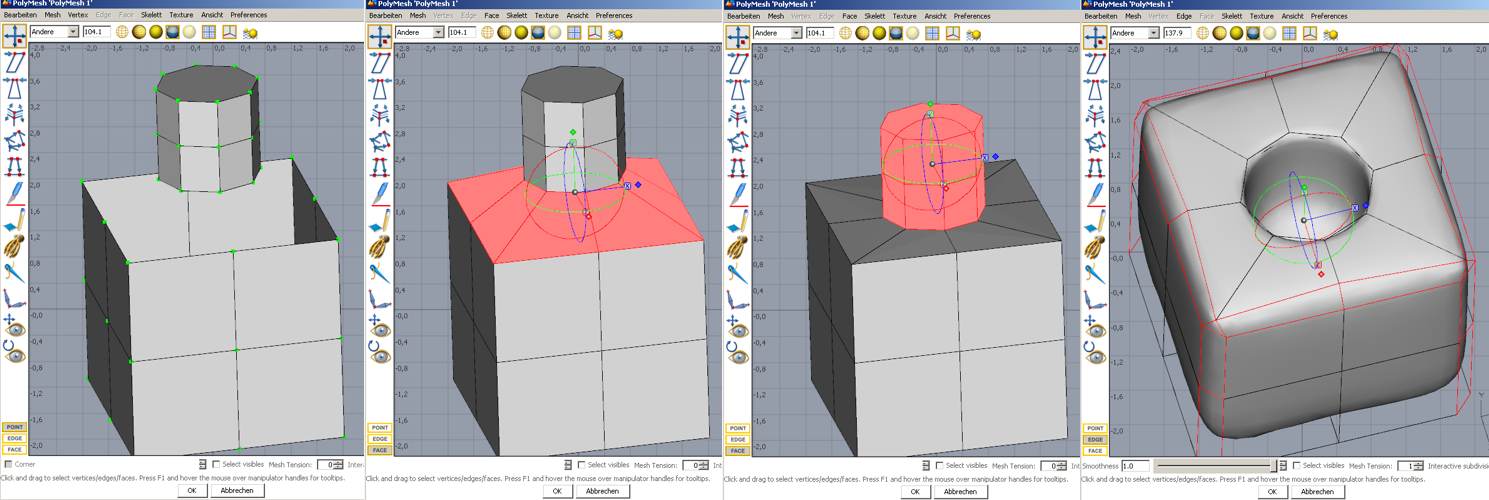Open the Skelett menu in the red cylinder window
Viewport: 1489px width, 500px height.
[x=874, y=16]
